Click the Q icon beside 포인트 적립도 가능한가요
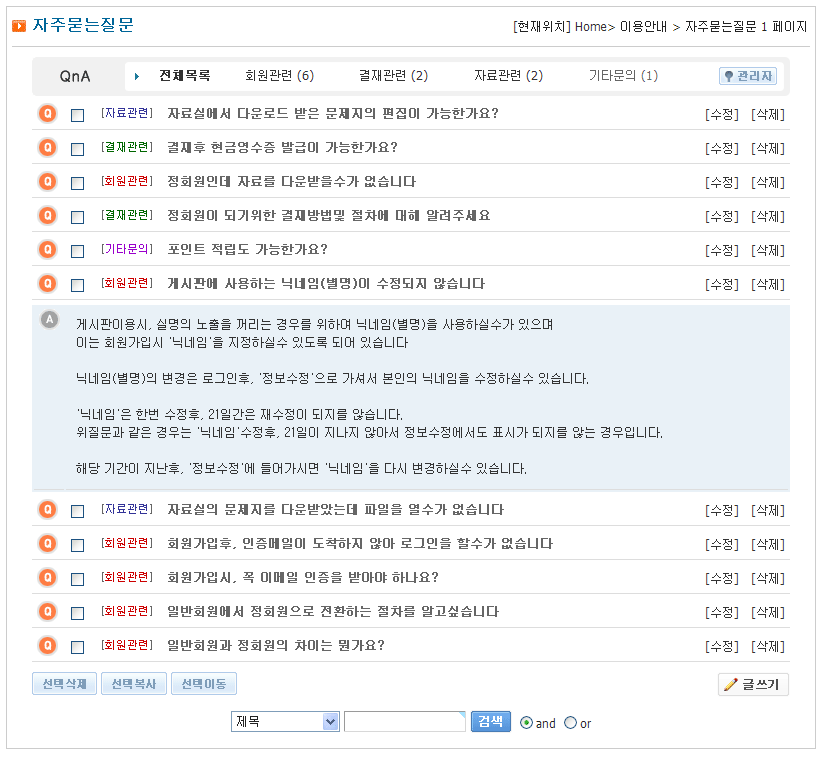The image size is (825, 759). 47,249
